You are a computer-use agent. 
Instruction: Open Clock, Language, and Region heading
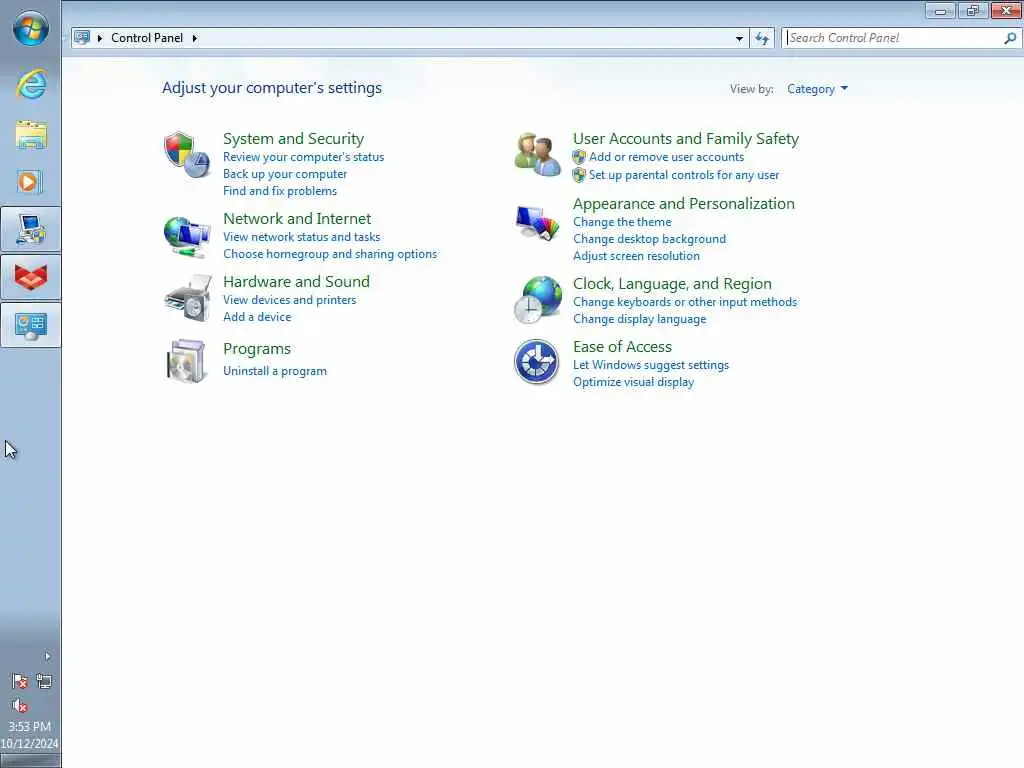tap(672, 283)
